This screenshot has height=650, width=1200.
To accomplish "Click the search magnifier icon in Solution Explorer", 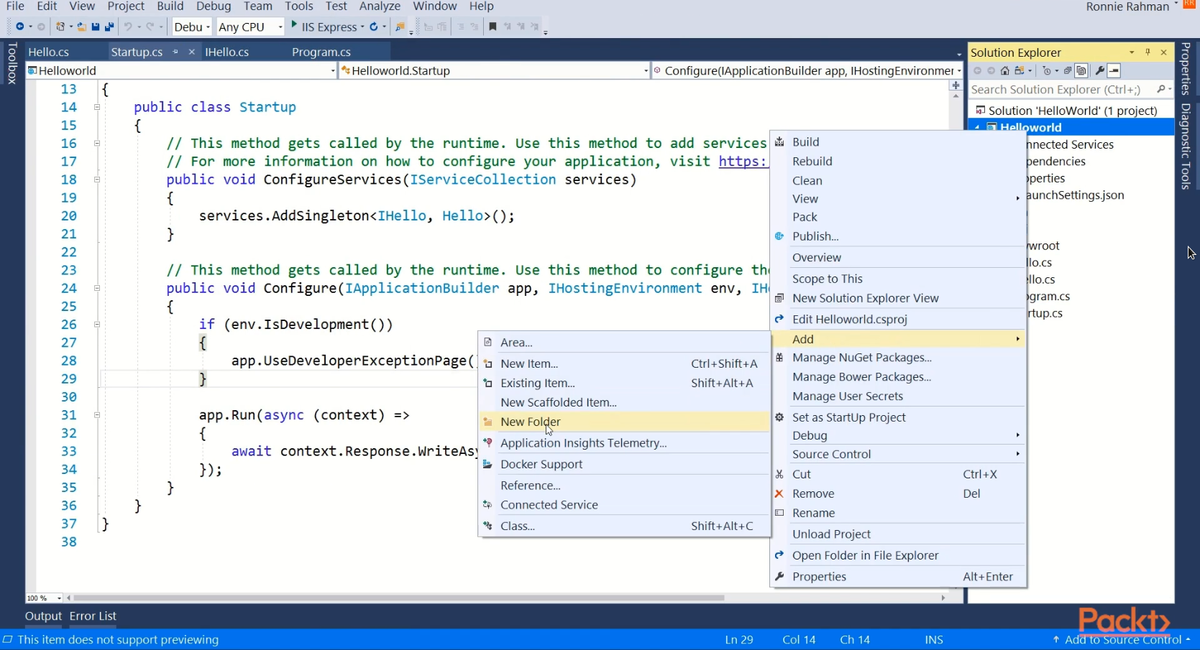I will 1161,89.
